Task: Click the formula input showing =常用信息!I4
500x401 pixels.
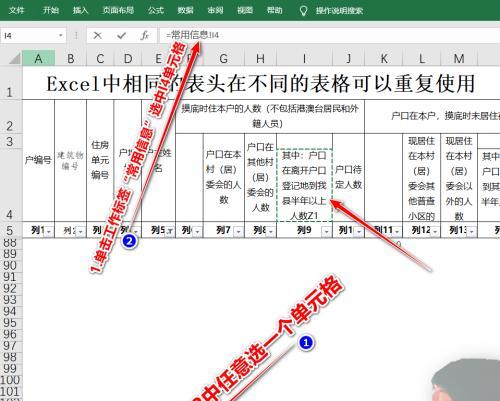Action: [329, 35]
